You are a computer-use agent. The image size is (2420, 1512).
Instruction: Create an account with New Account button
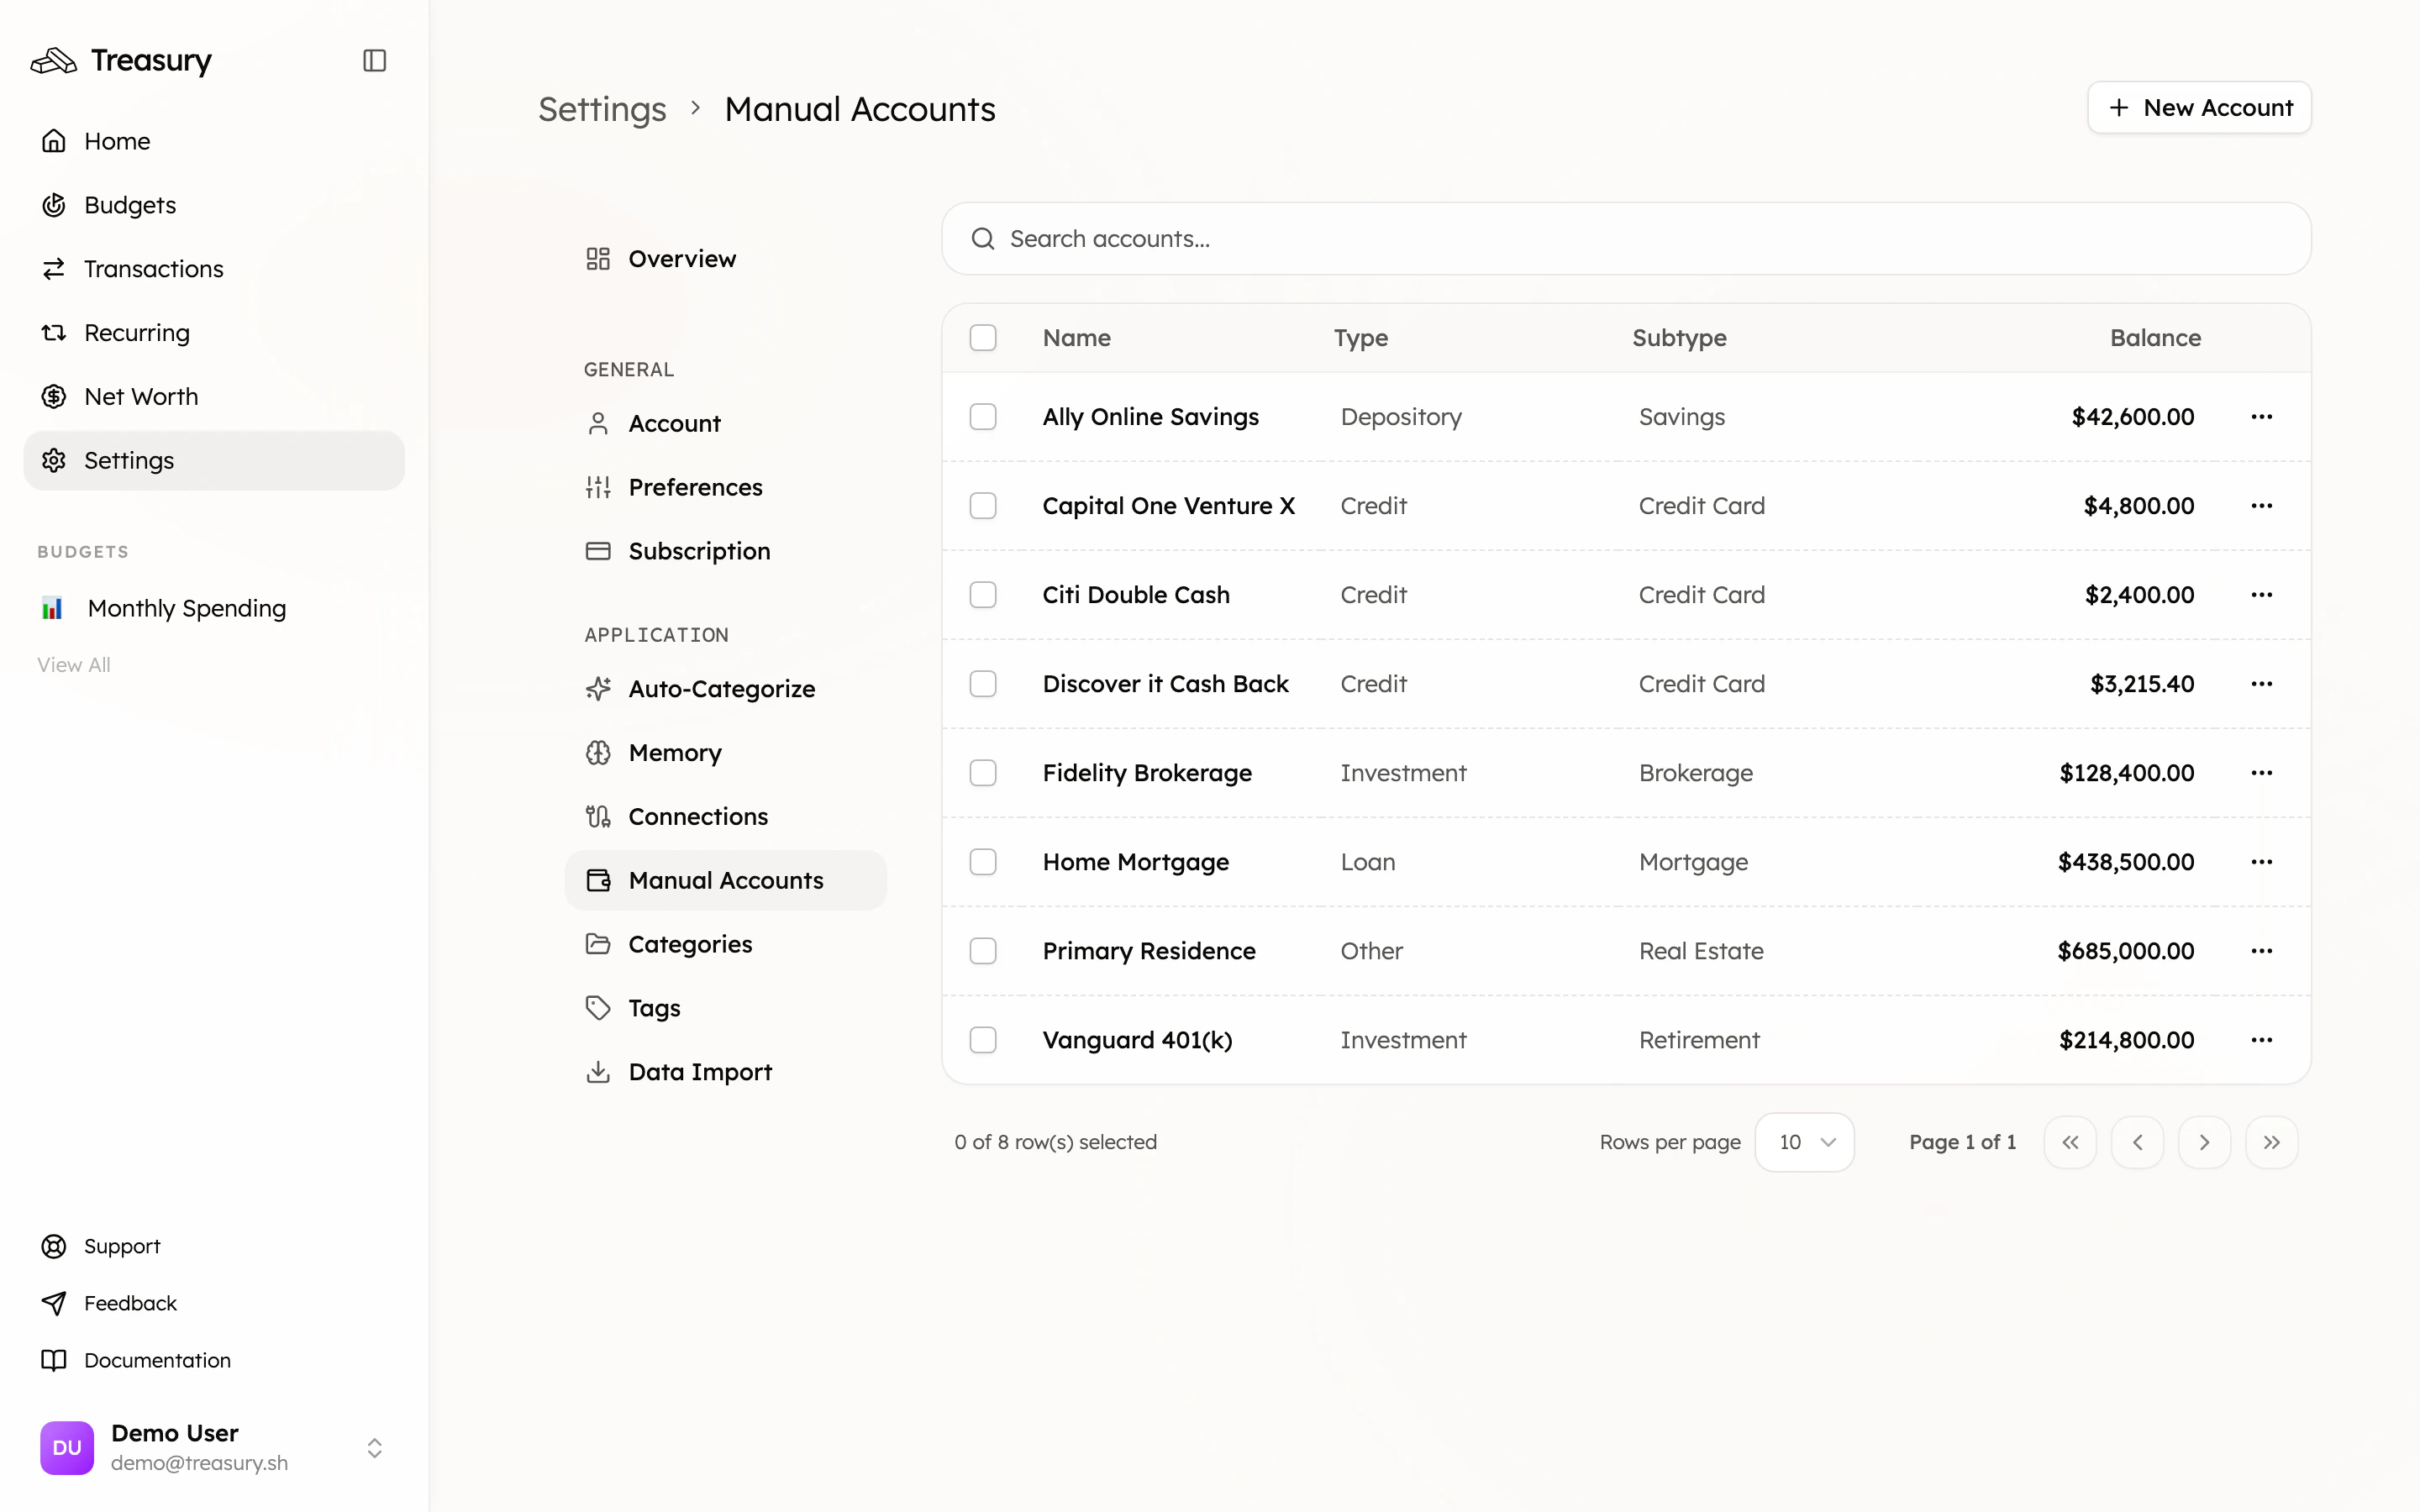(x=2199, y=107)
